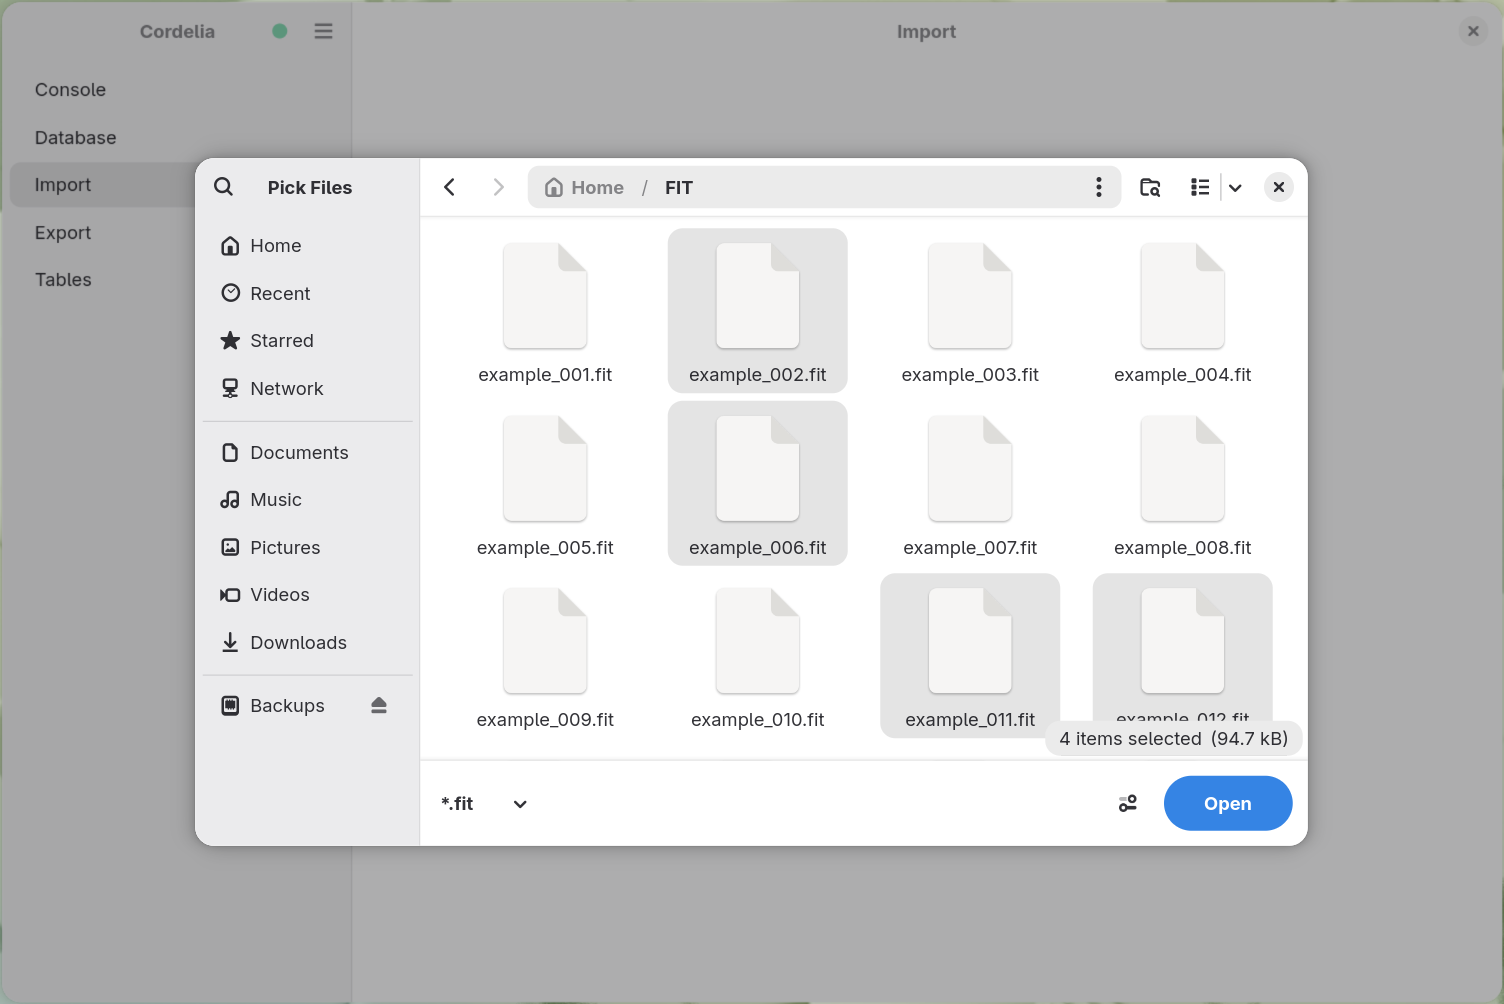Viewport: 1504px width, 1004px height.
Task: Open the path bar three-dot menu
Action: coord(1099,187)
